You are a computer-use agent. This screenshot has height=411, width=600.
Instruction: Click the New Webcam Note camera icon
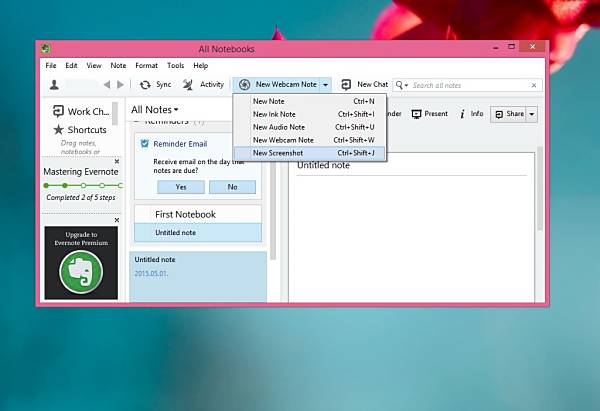(245, 85)
